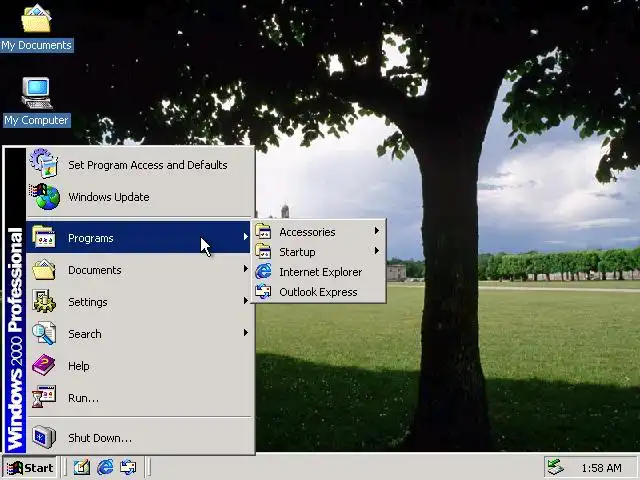Screen dimensions: 640x480
Task: Click the Shut Down monitor icon
Action: pyautogui.click(x=44, y=437)
